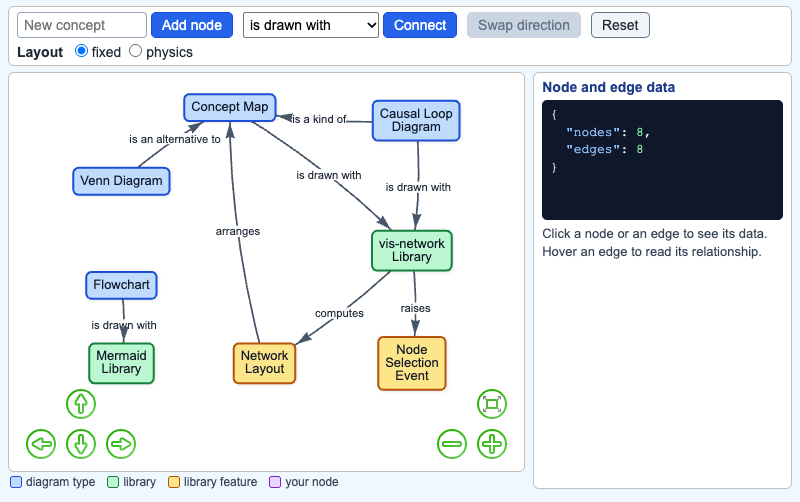Click the 'is an alternative to' edge label
This screenshot has height=502, width=800.
coord(174,139)
